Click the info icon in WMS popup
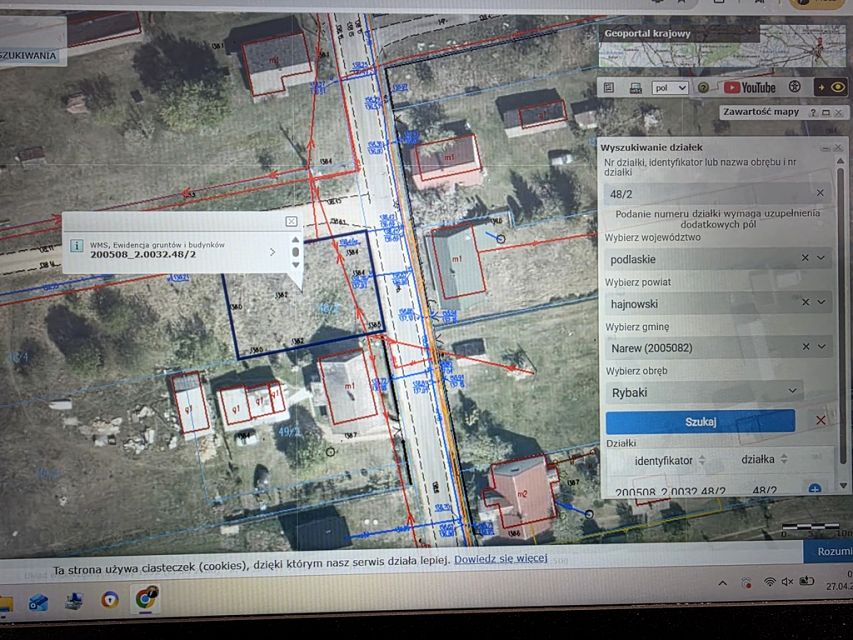 [76, 246]
